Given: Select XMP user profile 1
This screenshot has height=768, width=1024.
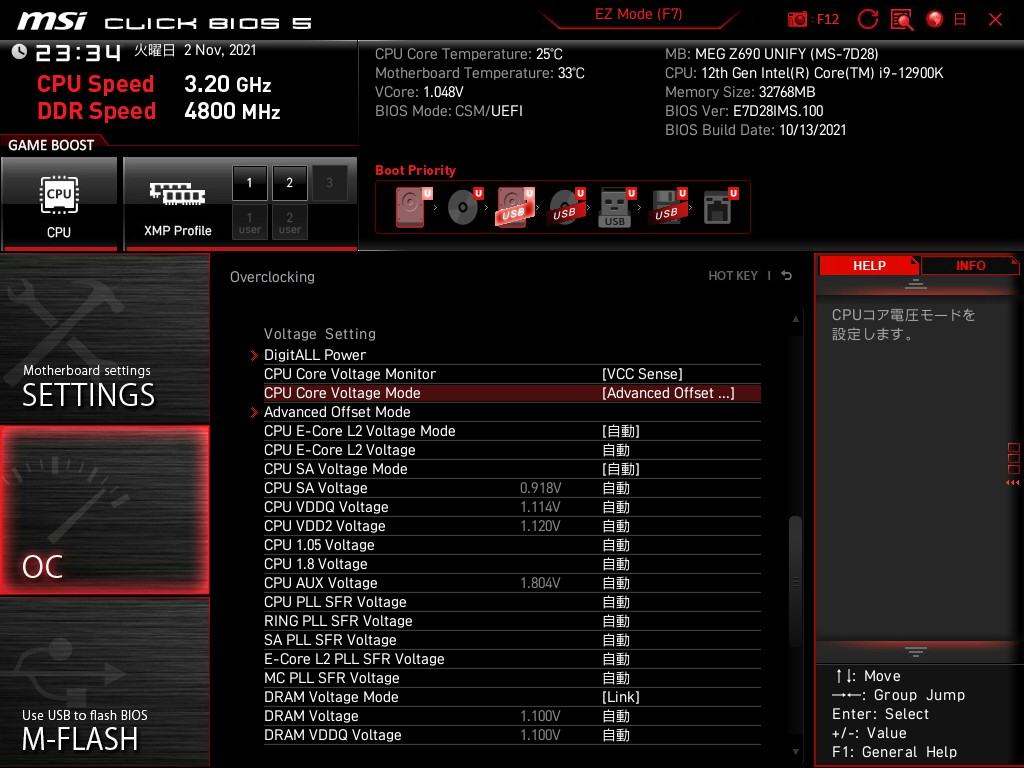Looking at the screenshot, I should (249, 222).
